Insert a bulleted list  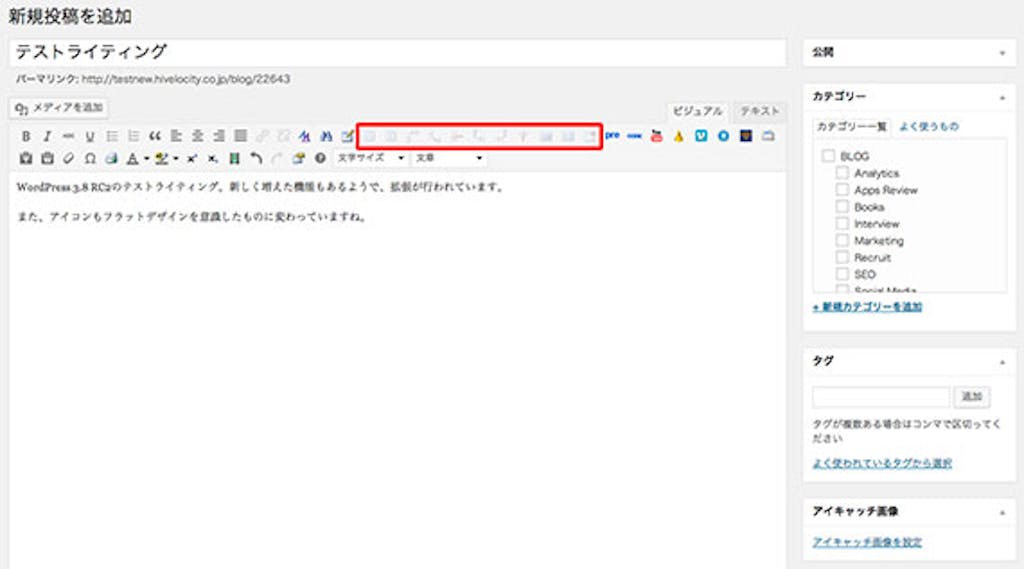[112, 136]
